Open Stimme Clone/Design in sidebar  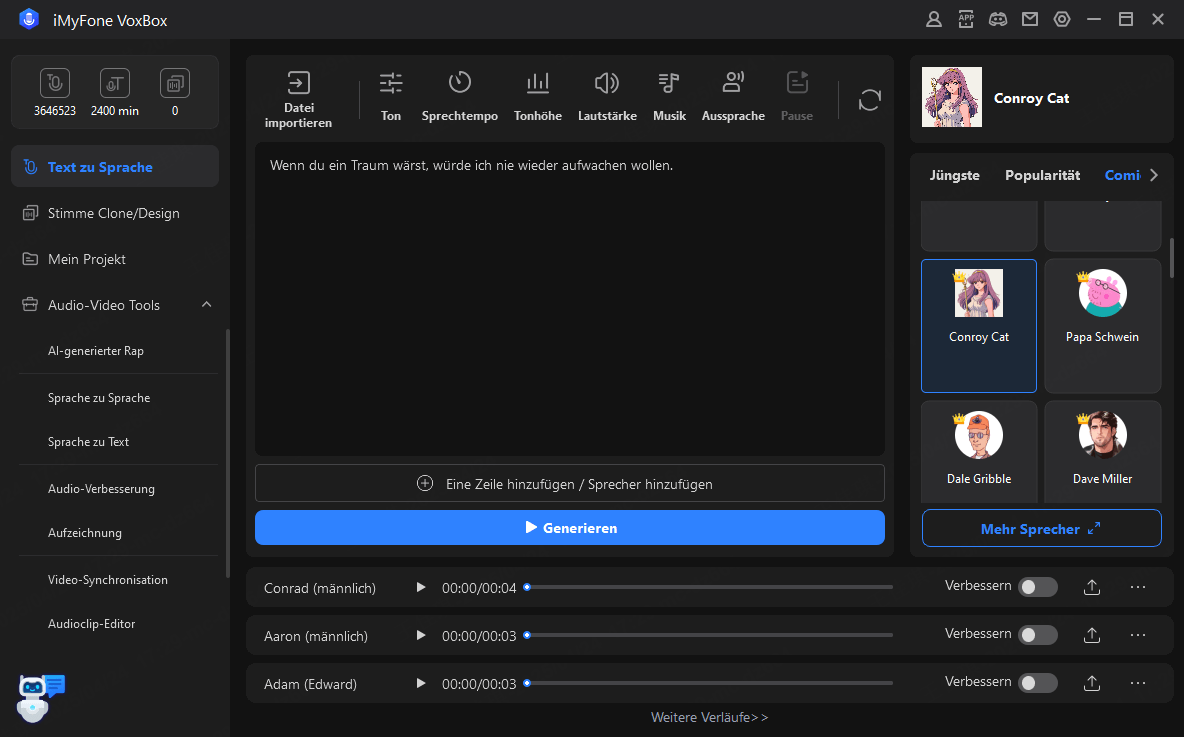pyautogui.click(x=114, y=213)
